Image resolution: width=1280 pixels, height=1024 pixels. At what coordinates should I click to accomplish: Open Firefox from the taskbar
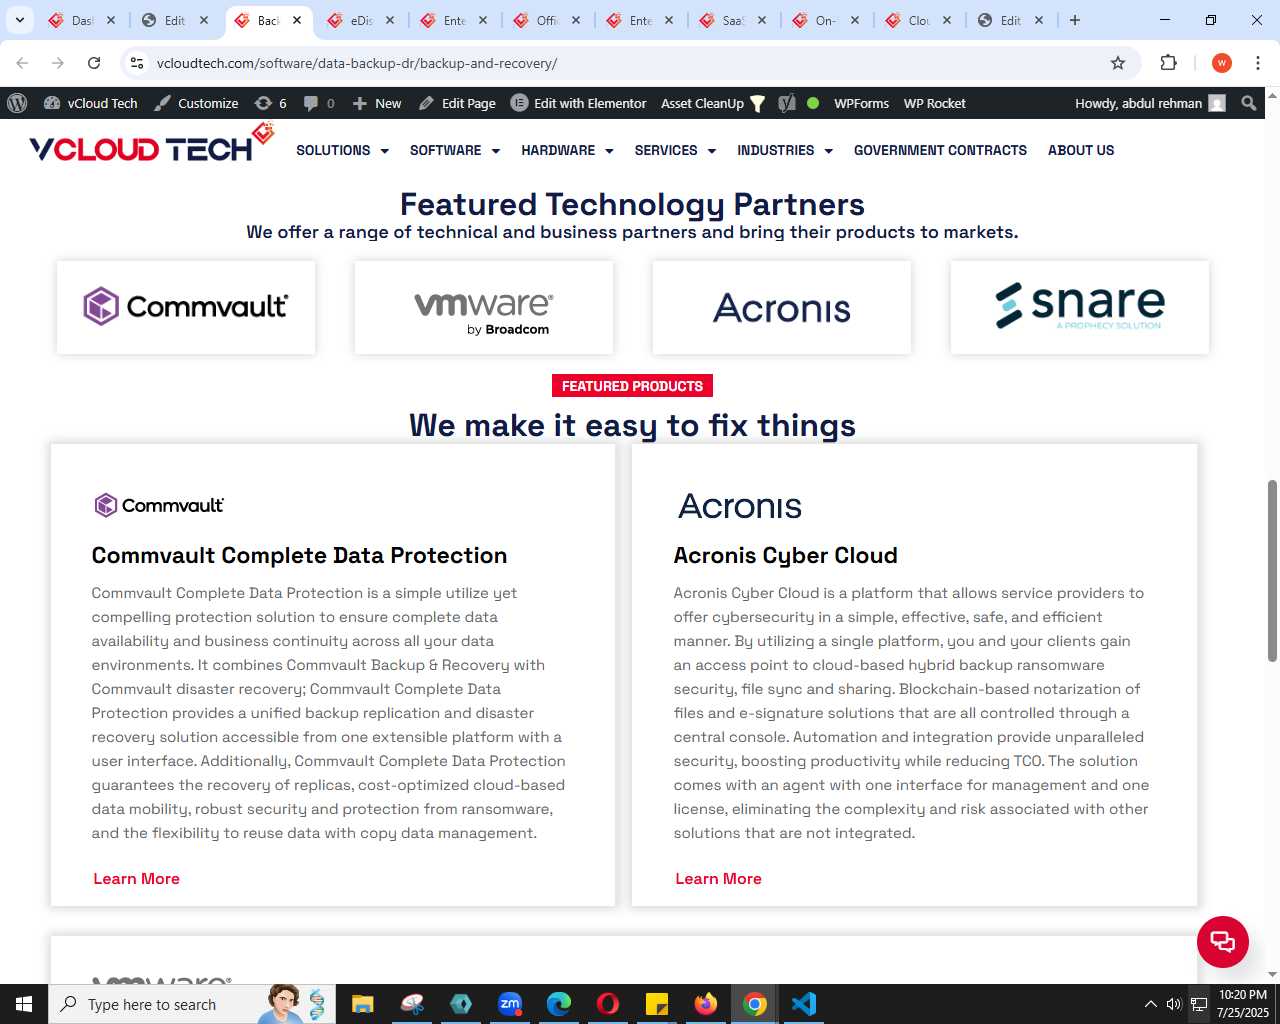706,1004
